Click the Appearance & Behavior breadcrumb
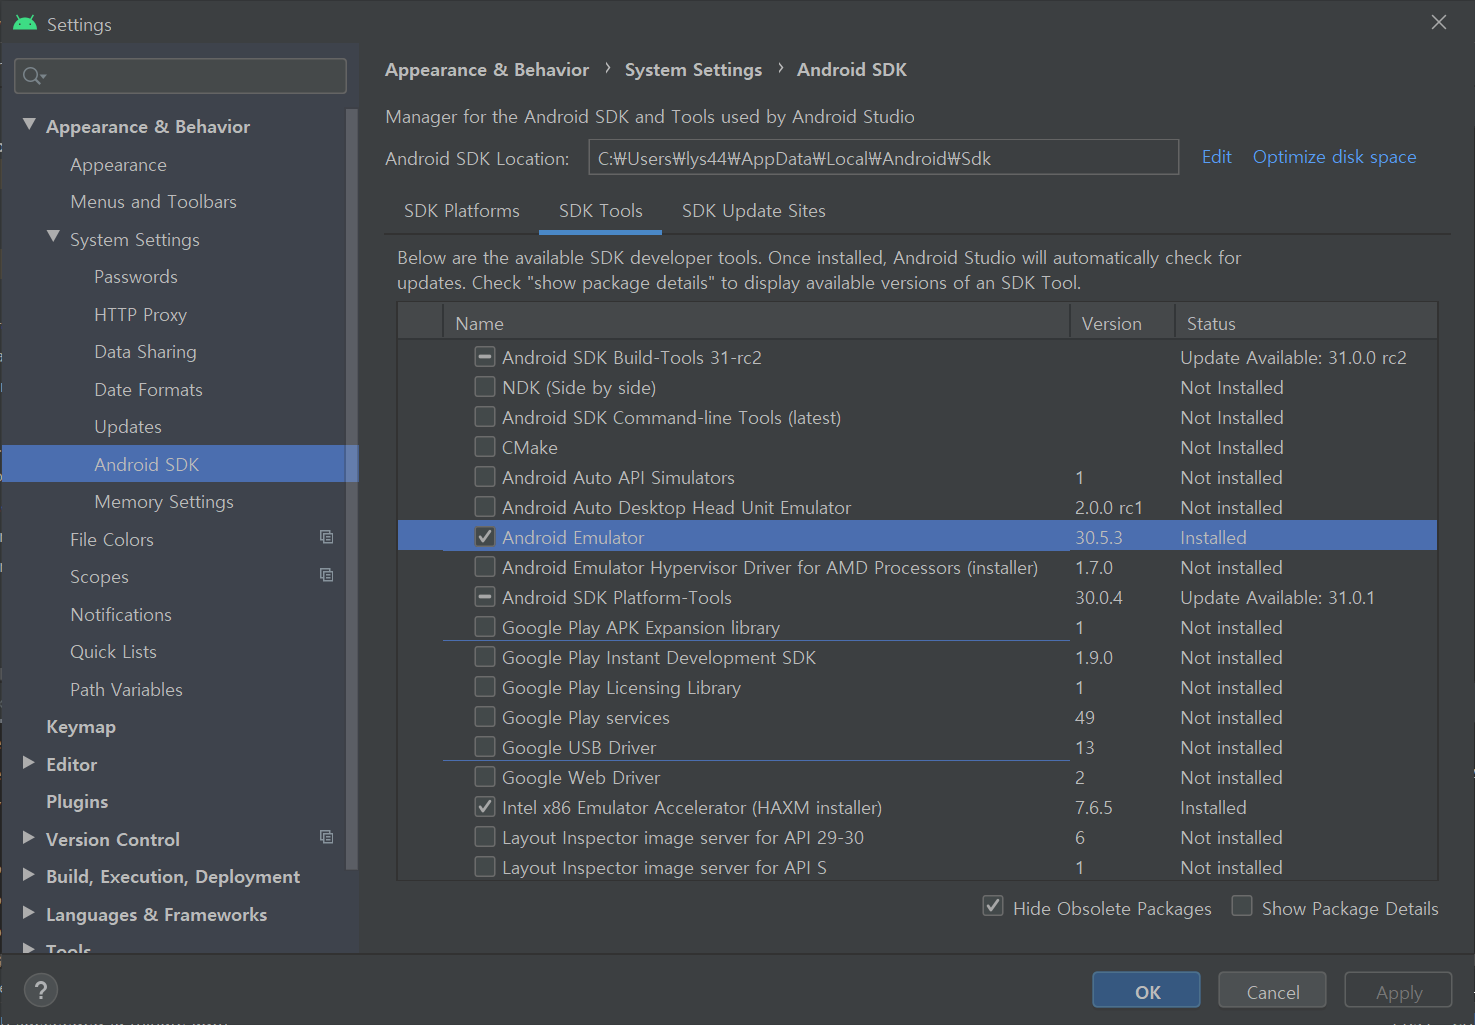The image size is (1475, 1025). tap(487, 70)
